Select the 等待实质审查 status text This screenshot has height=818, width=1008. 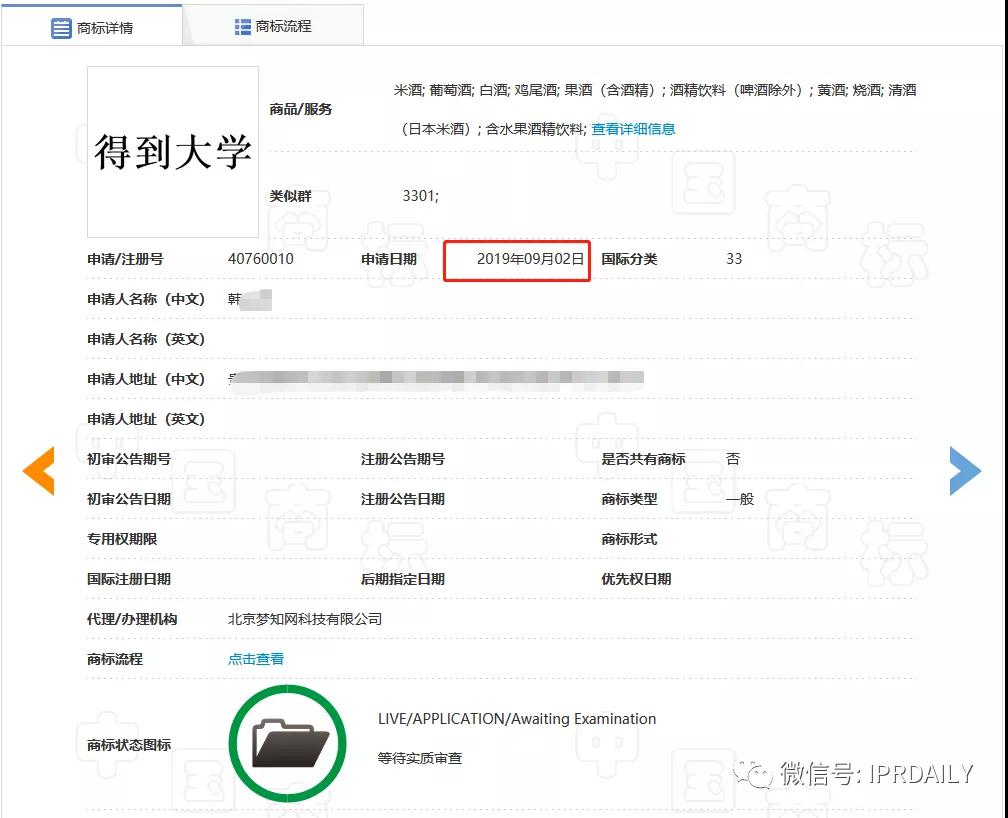(420, 758)
